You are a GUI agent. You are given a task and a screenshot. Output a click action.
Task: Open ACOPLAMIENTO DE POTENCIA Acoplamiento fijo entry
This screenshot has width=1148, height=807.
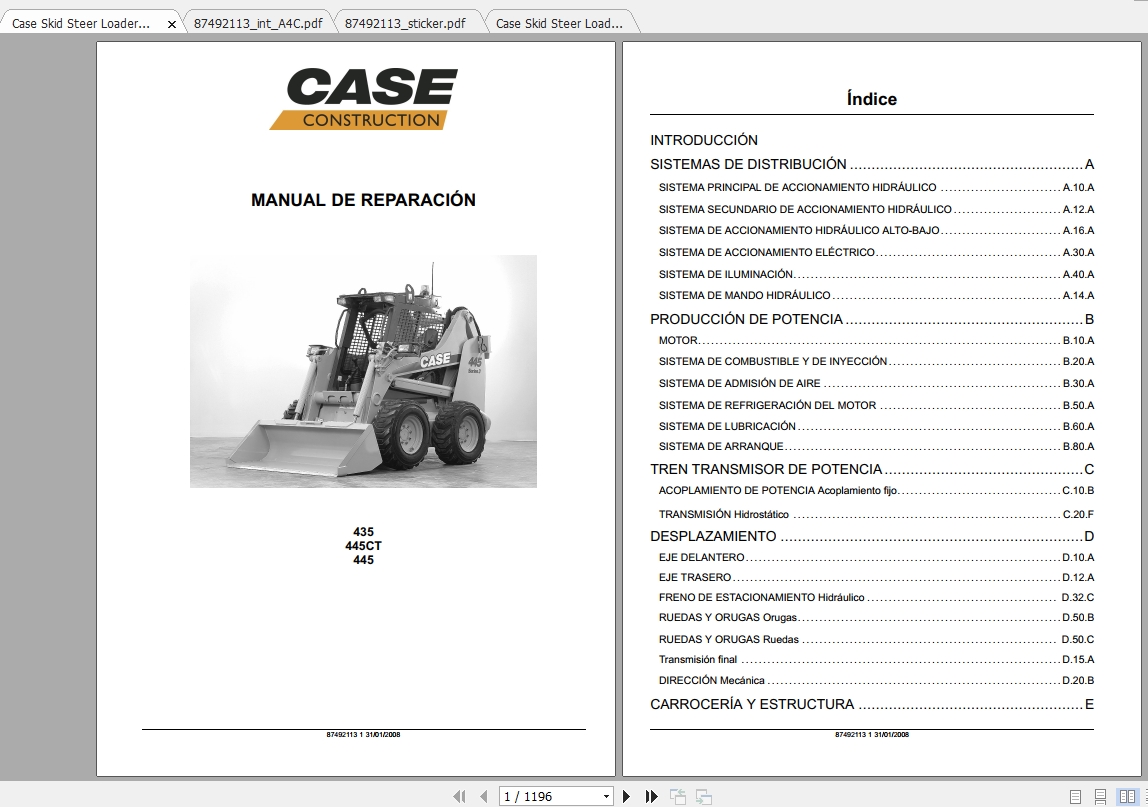[876, 491]
